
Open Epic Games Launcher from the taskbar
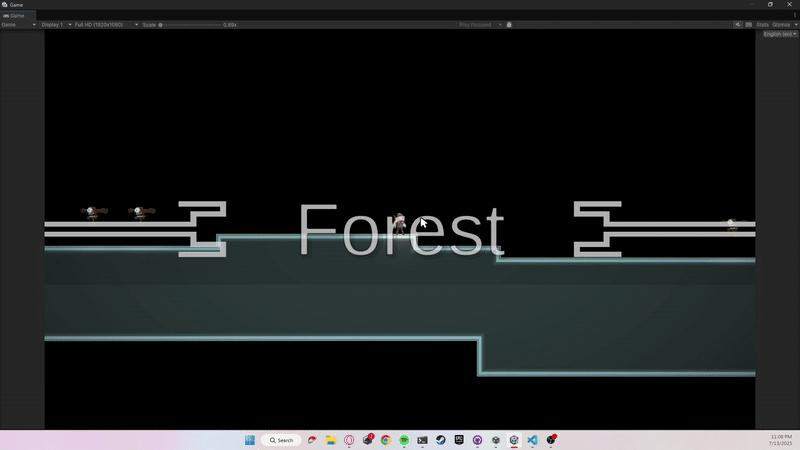[459, 440]
